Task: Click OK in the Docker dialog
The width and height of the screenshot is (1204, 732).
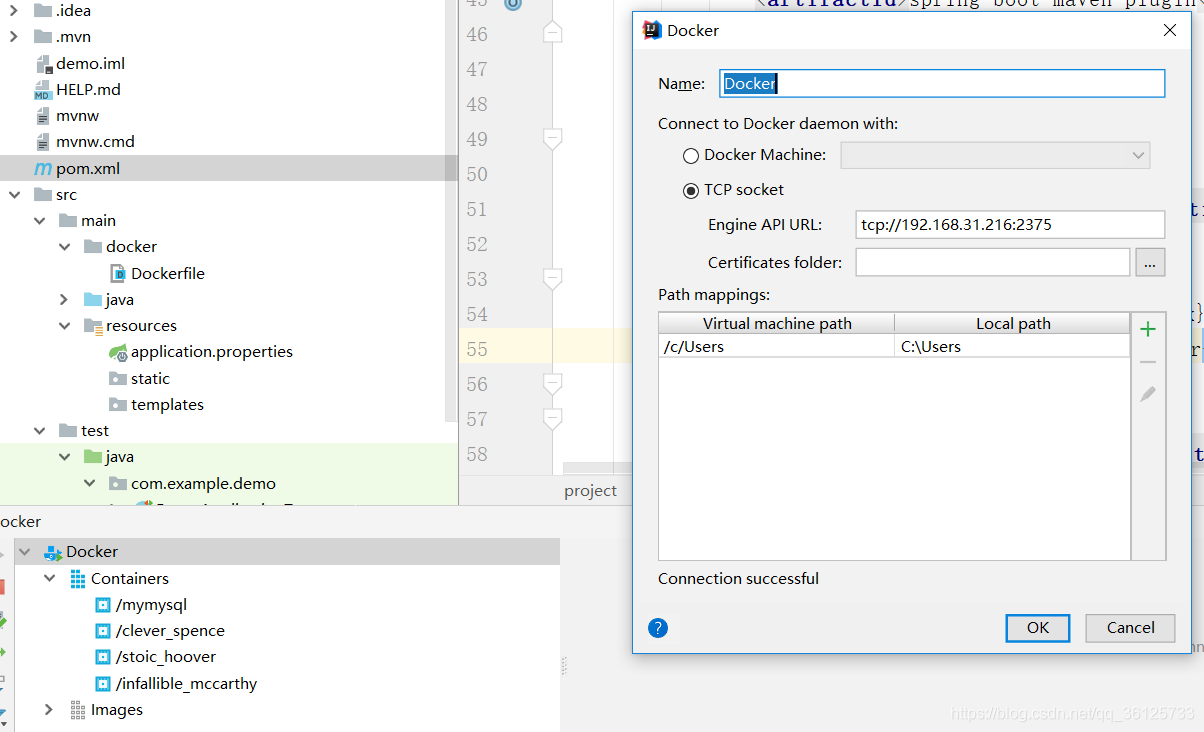Action: tap(1038, 628)
